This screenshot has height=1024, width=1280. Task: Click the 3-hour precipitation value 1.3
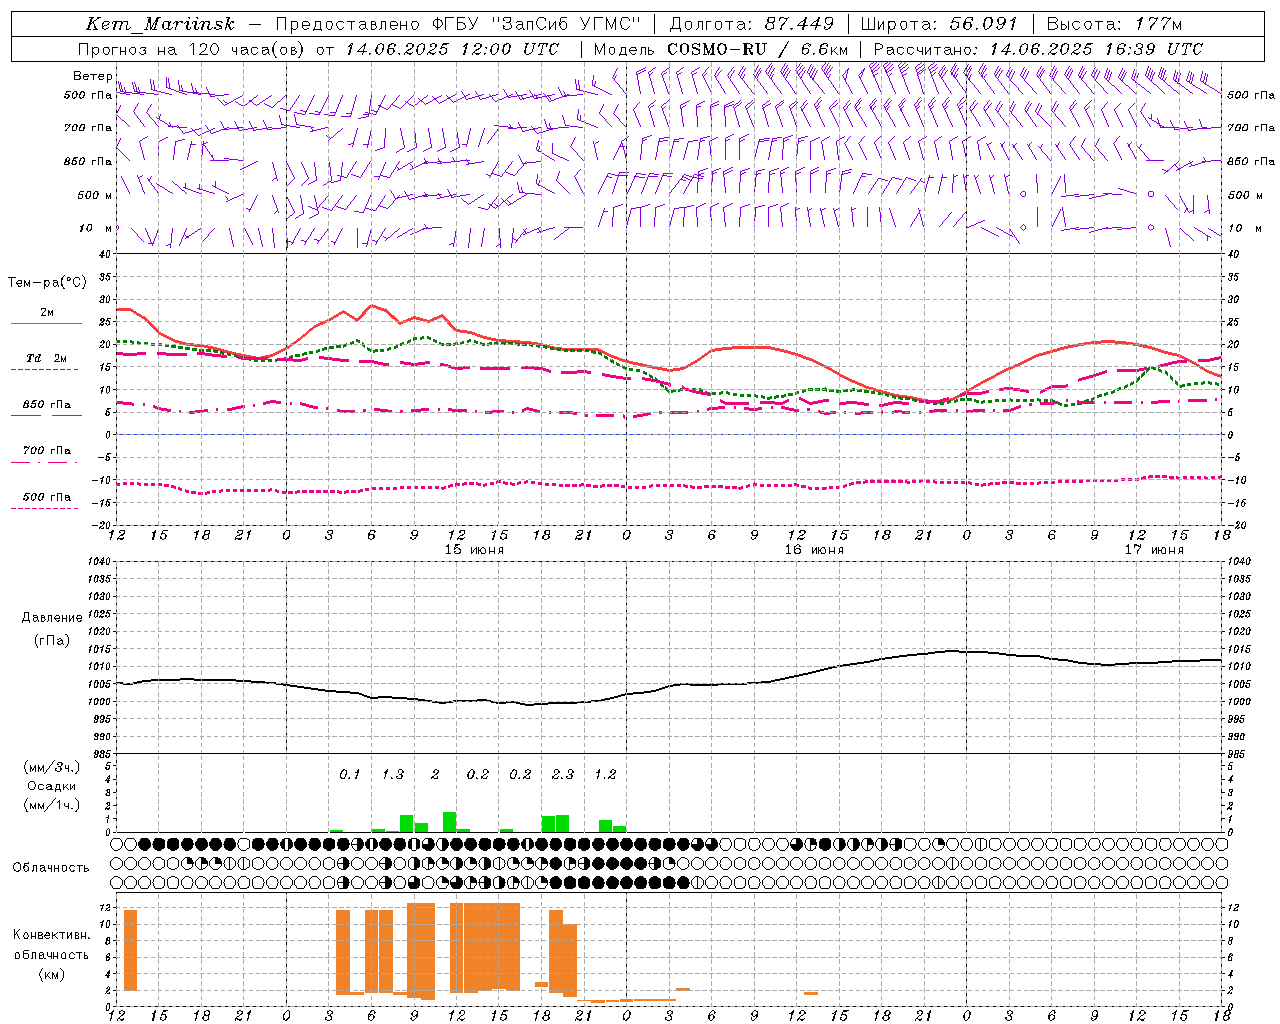(392, 774)
